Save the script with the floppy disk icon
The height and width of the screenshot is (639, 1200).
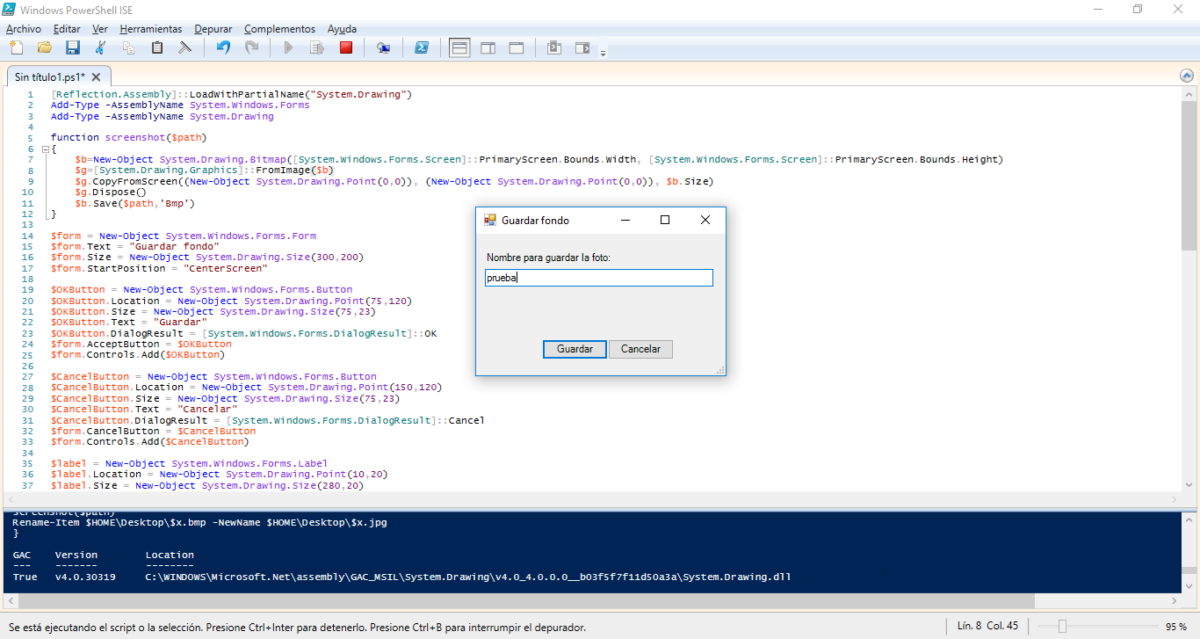coord(72,47)
